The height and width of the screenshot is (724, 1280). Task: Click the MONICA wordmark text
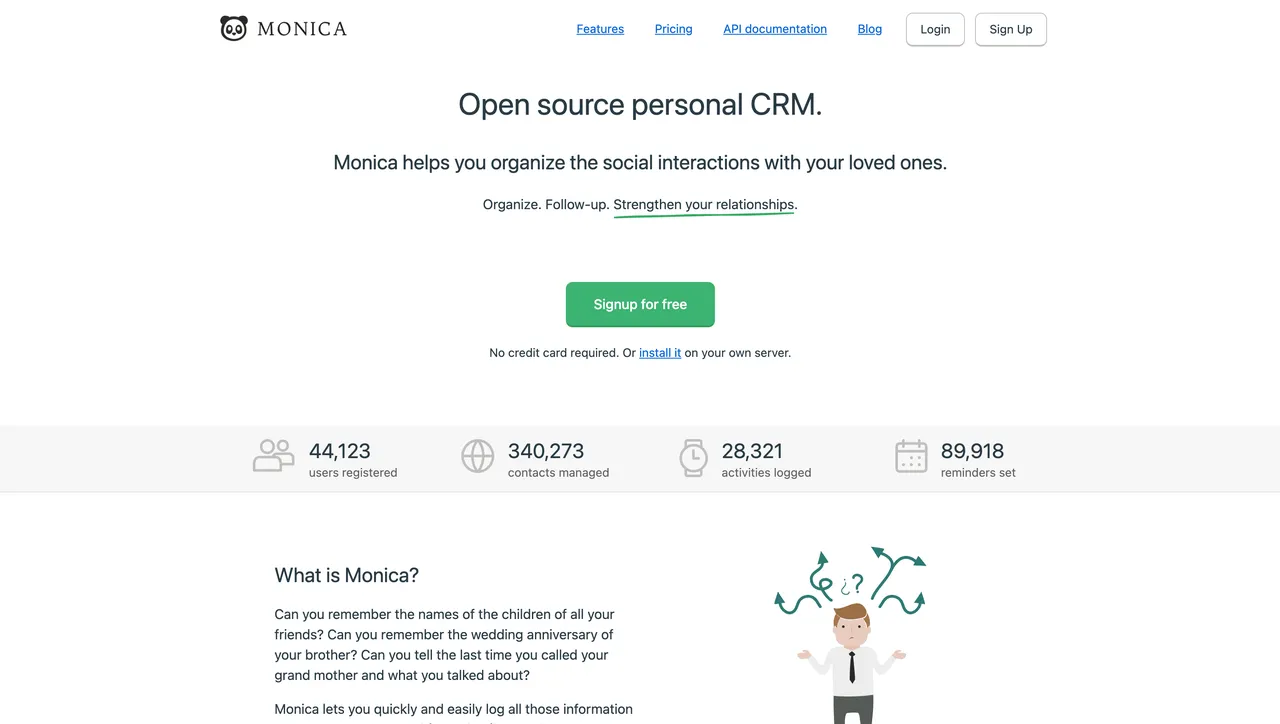(x=302, y=29)
